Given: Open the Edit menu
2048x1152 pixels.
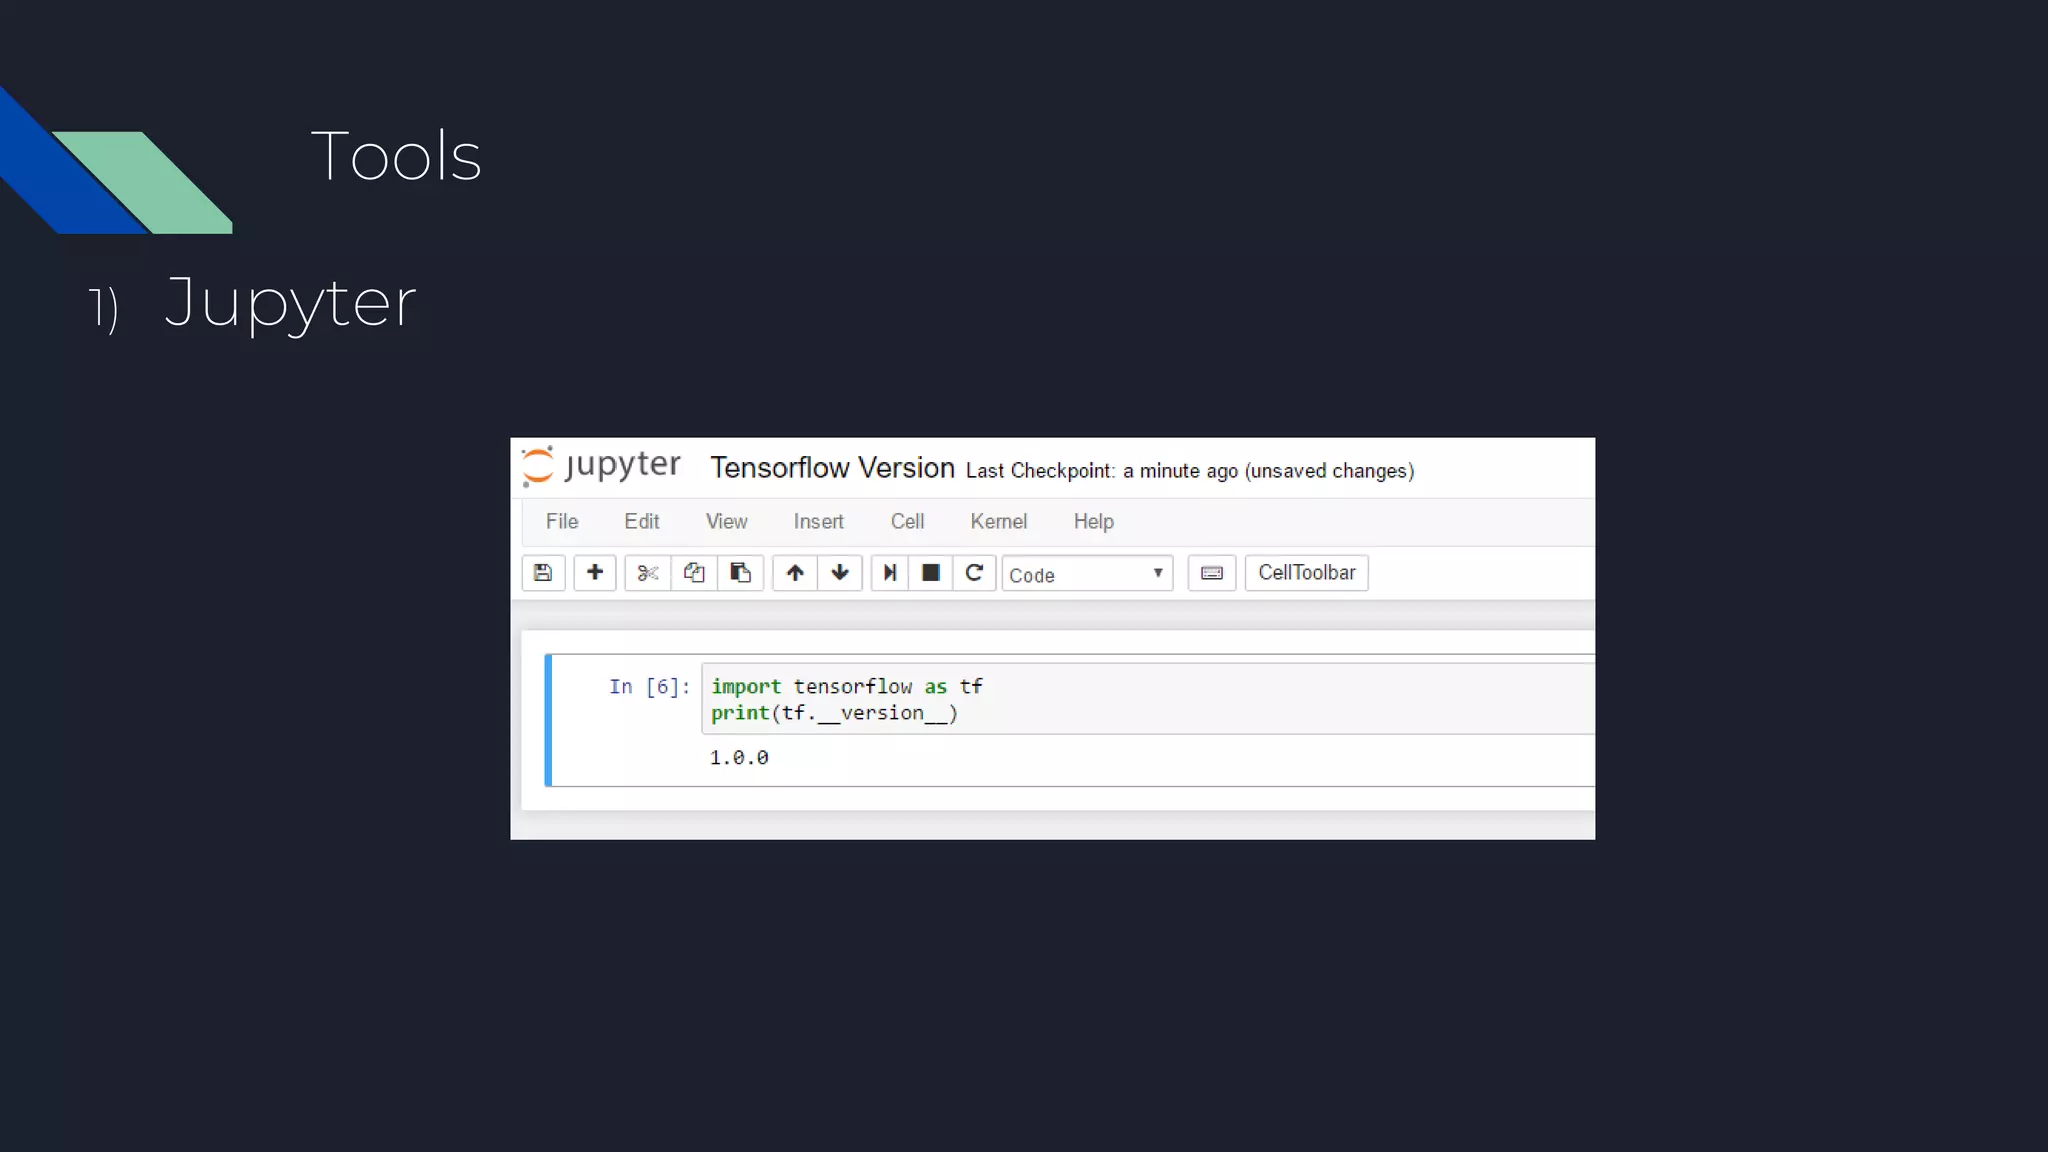Looking at the screenshot, I should pyautogui.click(x=642, y=522).
